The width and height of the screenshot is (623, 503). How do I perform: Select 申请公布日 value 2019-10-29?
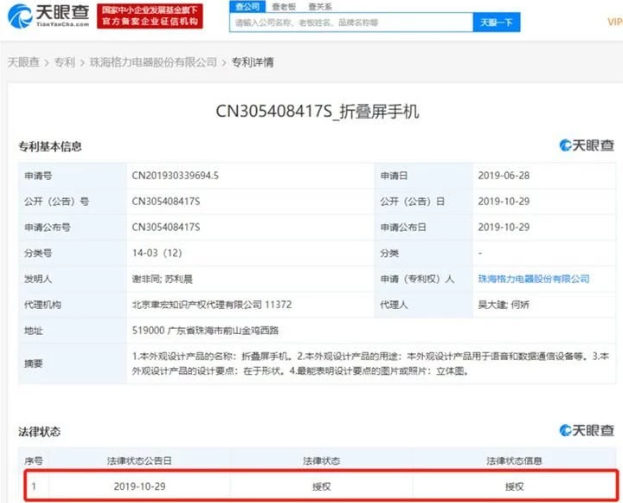(504, 227)
